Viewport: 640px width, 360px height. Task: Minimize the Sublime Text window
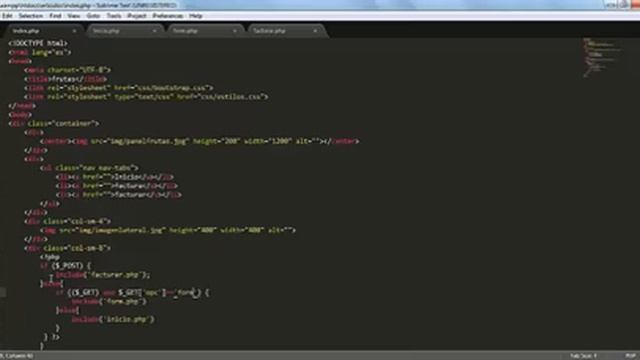pos(611,4)
